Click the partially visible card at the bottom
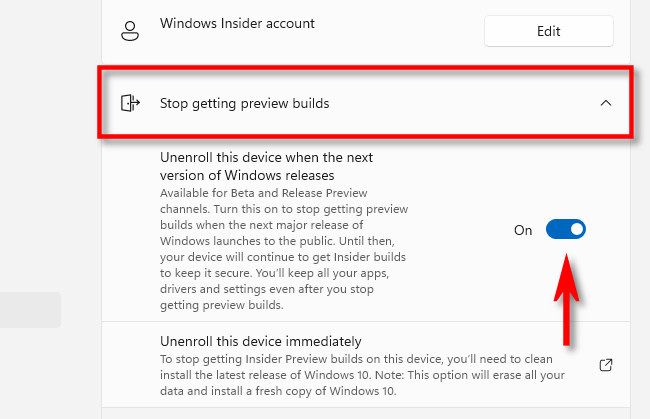The width and height of the screenshot is (650, 419). (370, 413)
